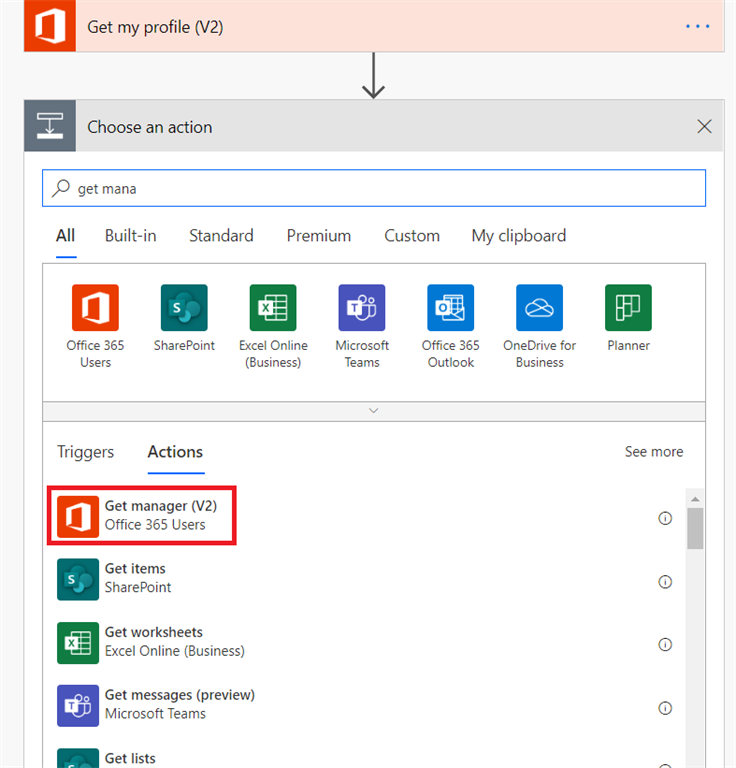This screenshot has height=768, width=736.
Task: Choose the Get lists action
Action: (363, 757)
